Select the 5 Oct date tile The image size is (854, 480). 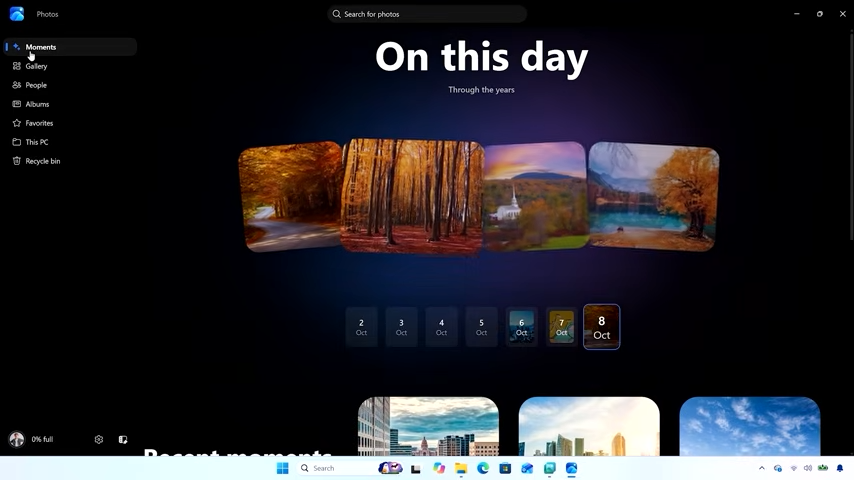pyautogui.click(x=481, y=327)
